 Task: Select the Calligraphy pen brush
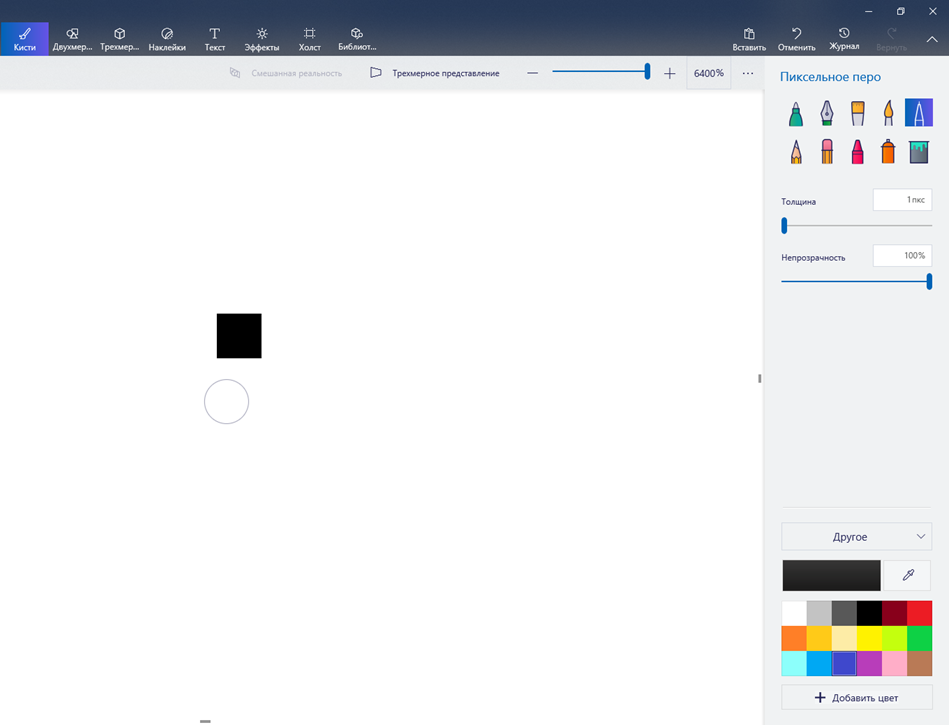click(826, 113)
